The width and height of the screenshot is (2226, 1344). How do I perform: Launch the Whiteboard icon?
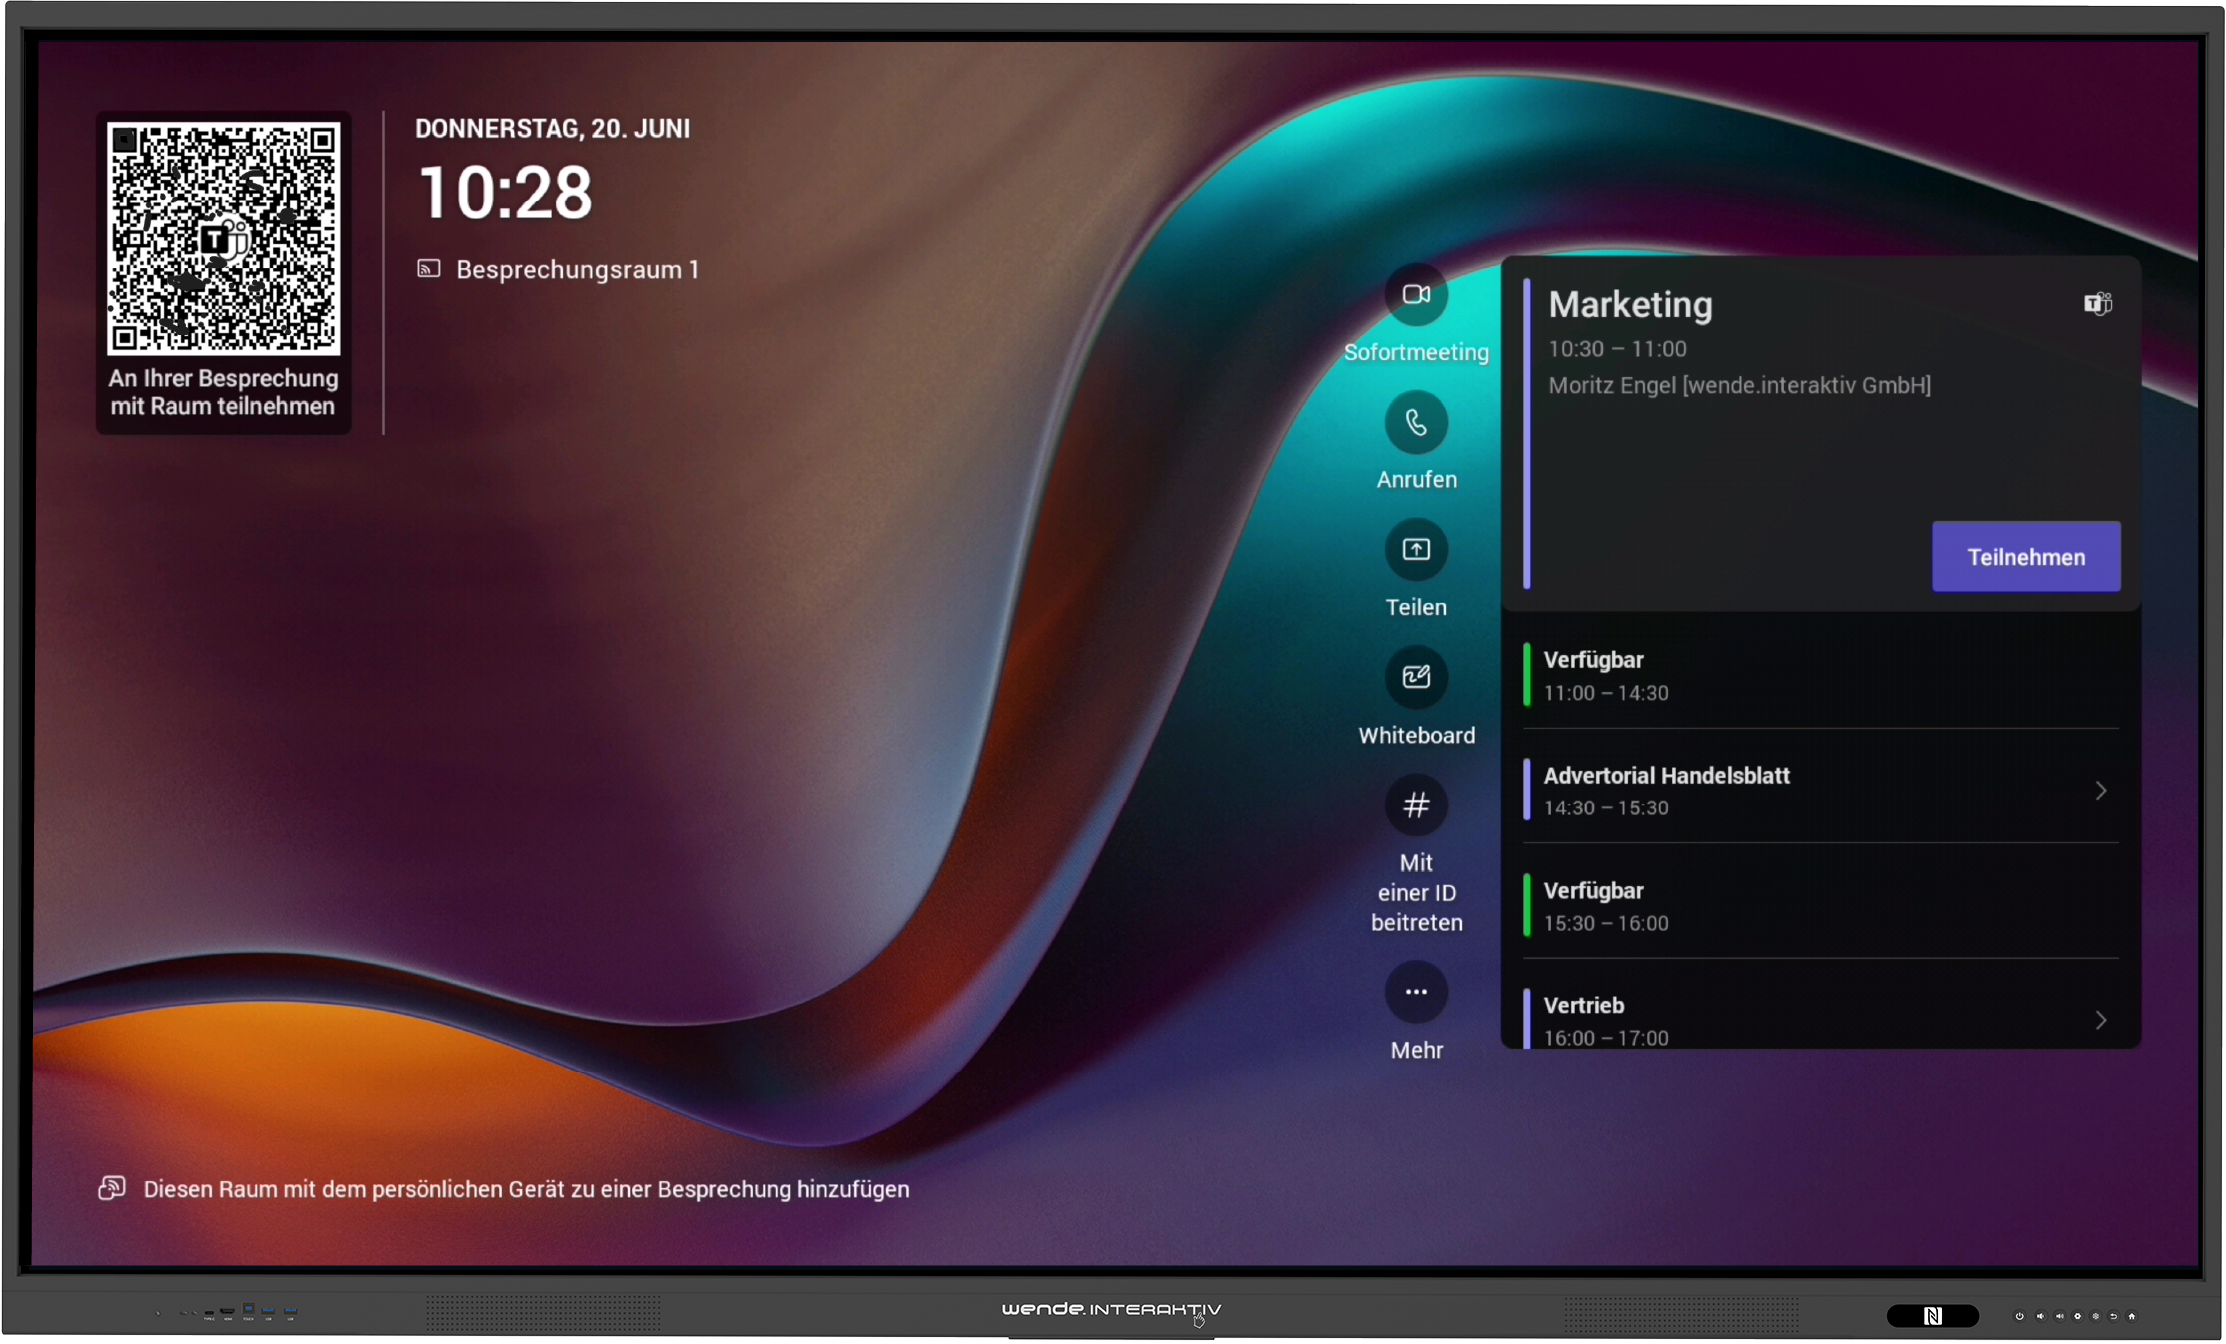[x=1415, y=678]
